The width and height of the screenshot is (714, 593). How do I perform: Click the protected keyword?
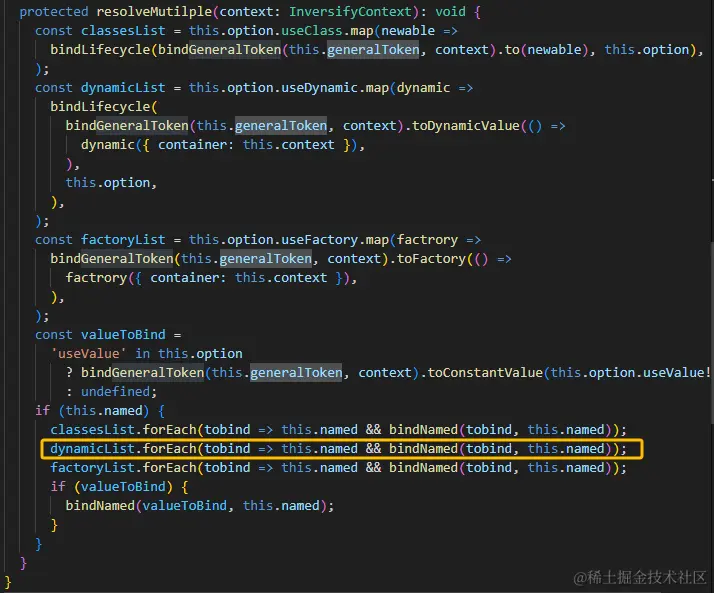coord(54,11)
